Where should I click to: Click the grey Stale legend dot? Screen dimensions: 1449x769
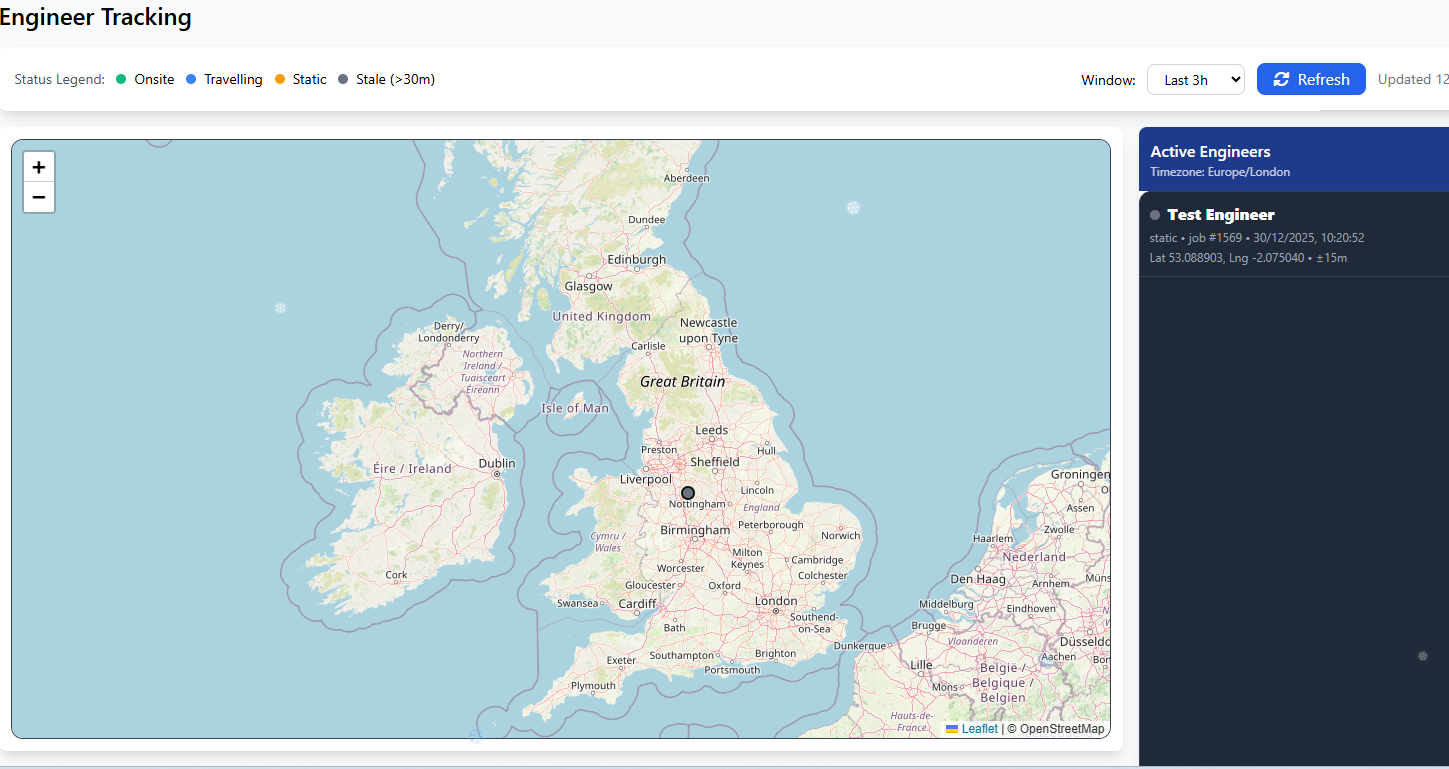pos(343,80)
